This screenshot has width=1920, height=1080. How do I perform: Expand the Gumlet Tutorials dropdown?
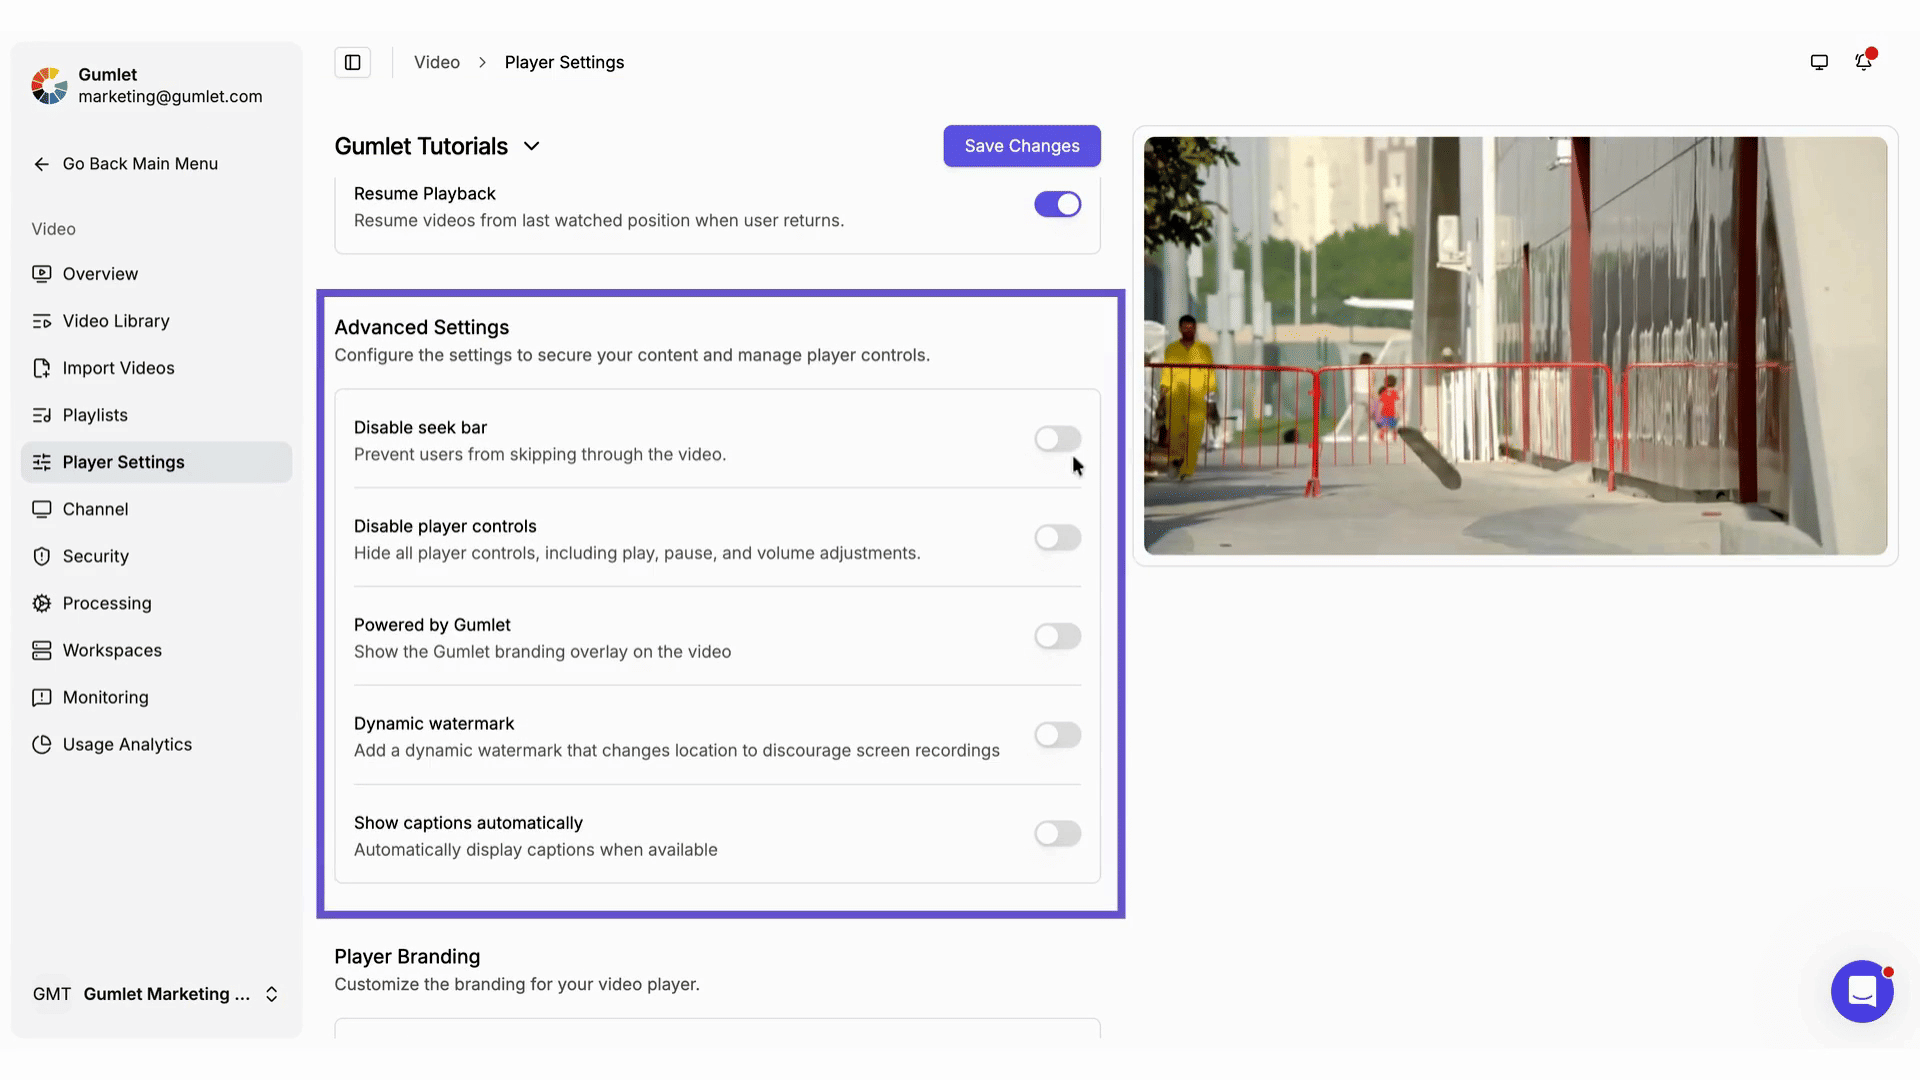[x=437, y=146]
